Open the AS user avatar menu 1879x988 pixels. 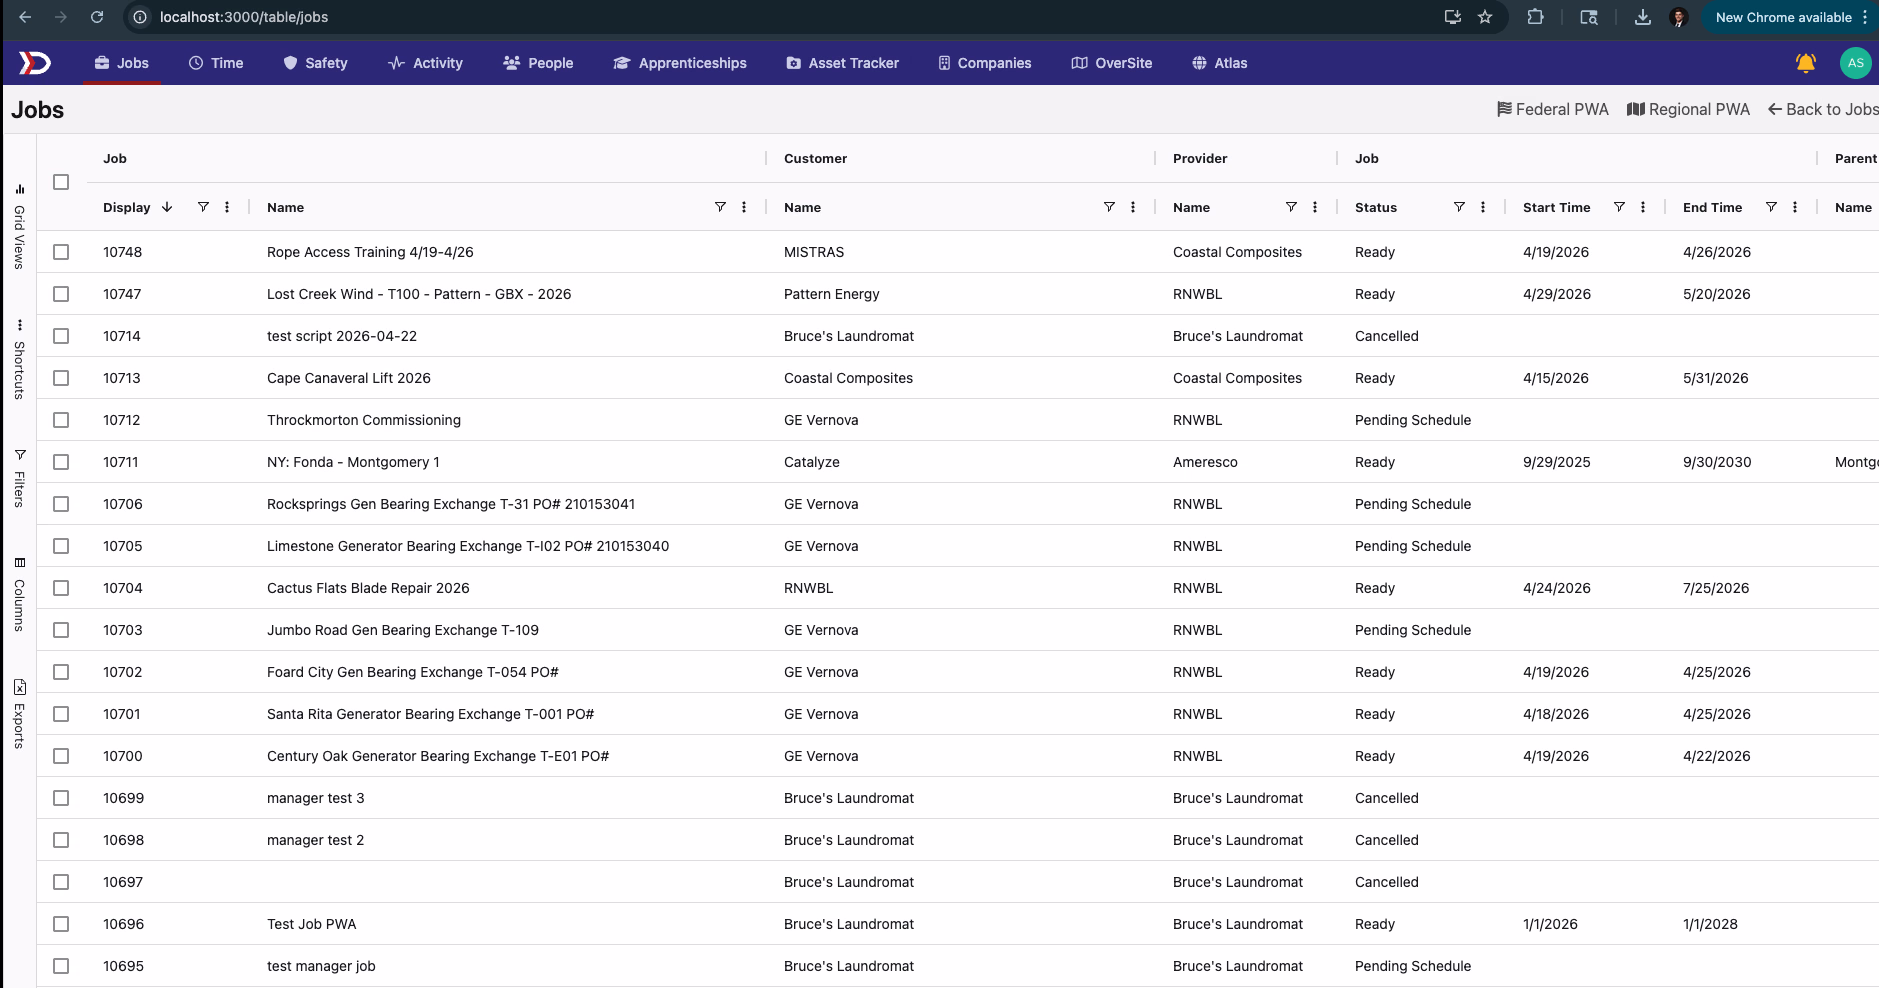(1855, 63)
